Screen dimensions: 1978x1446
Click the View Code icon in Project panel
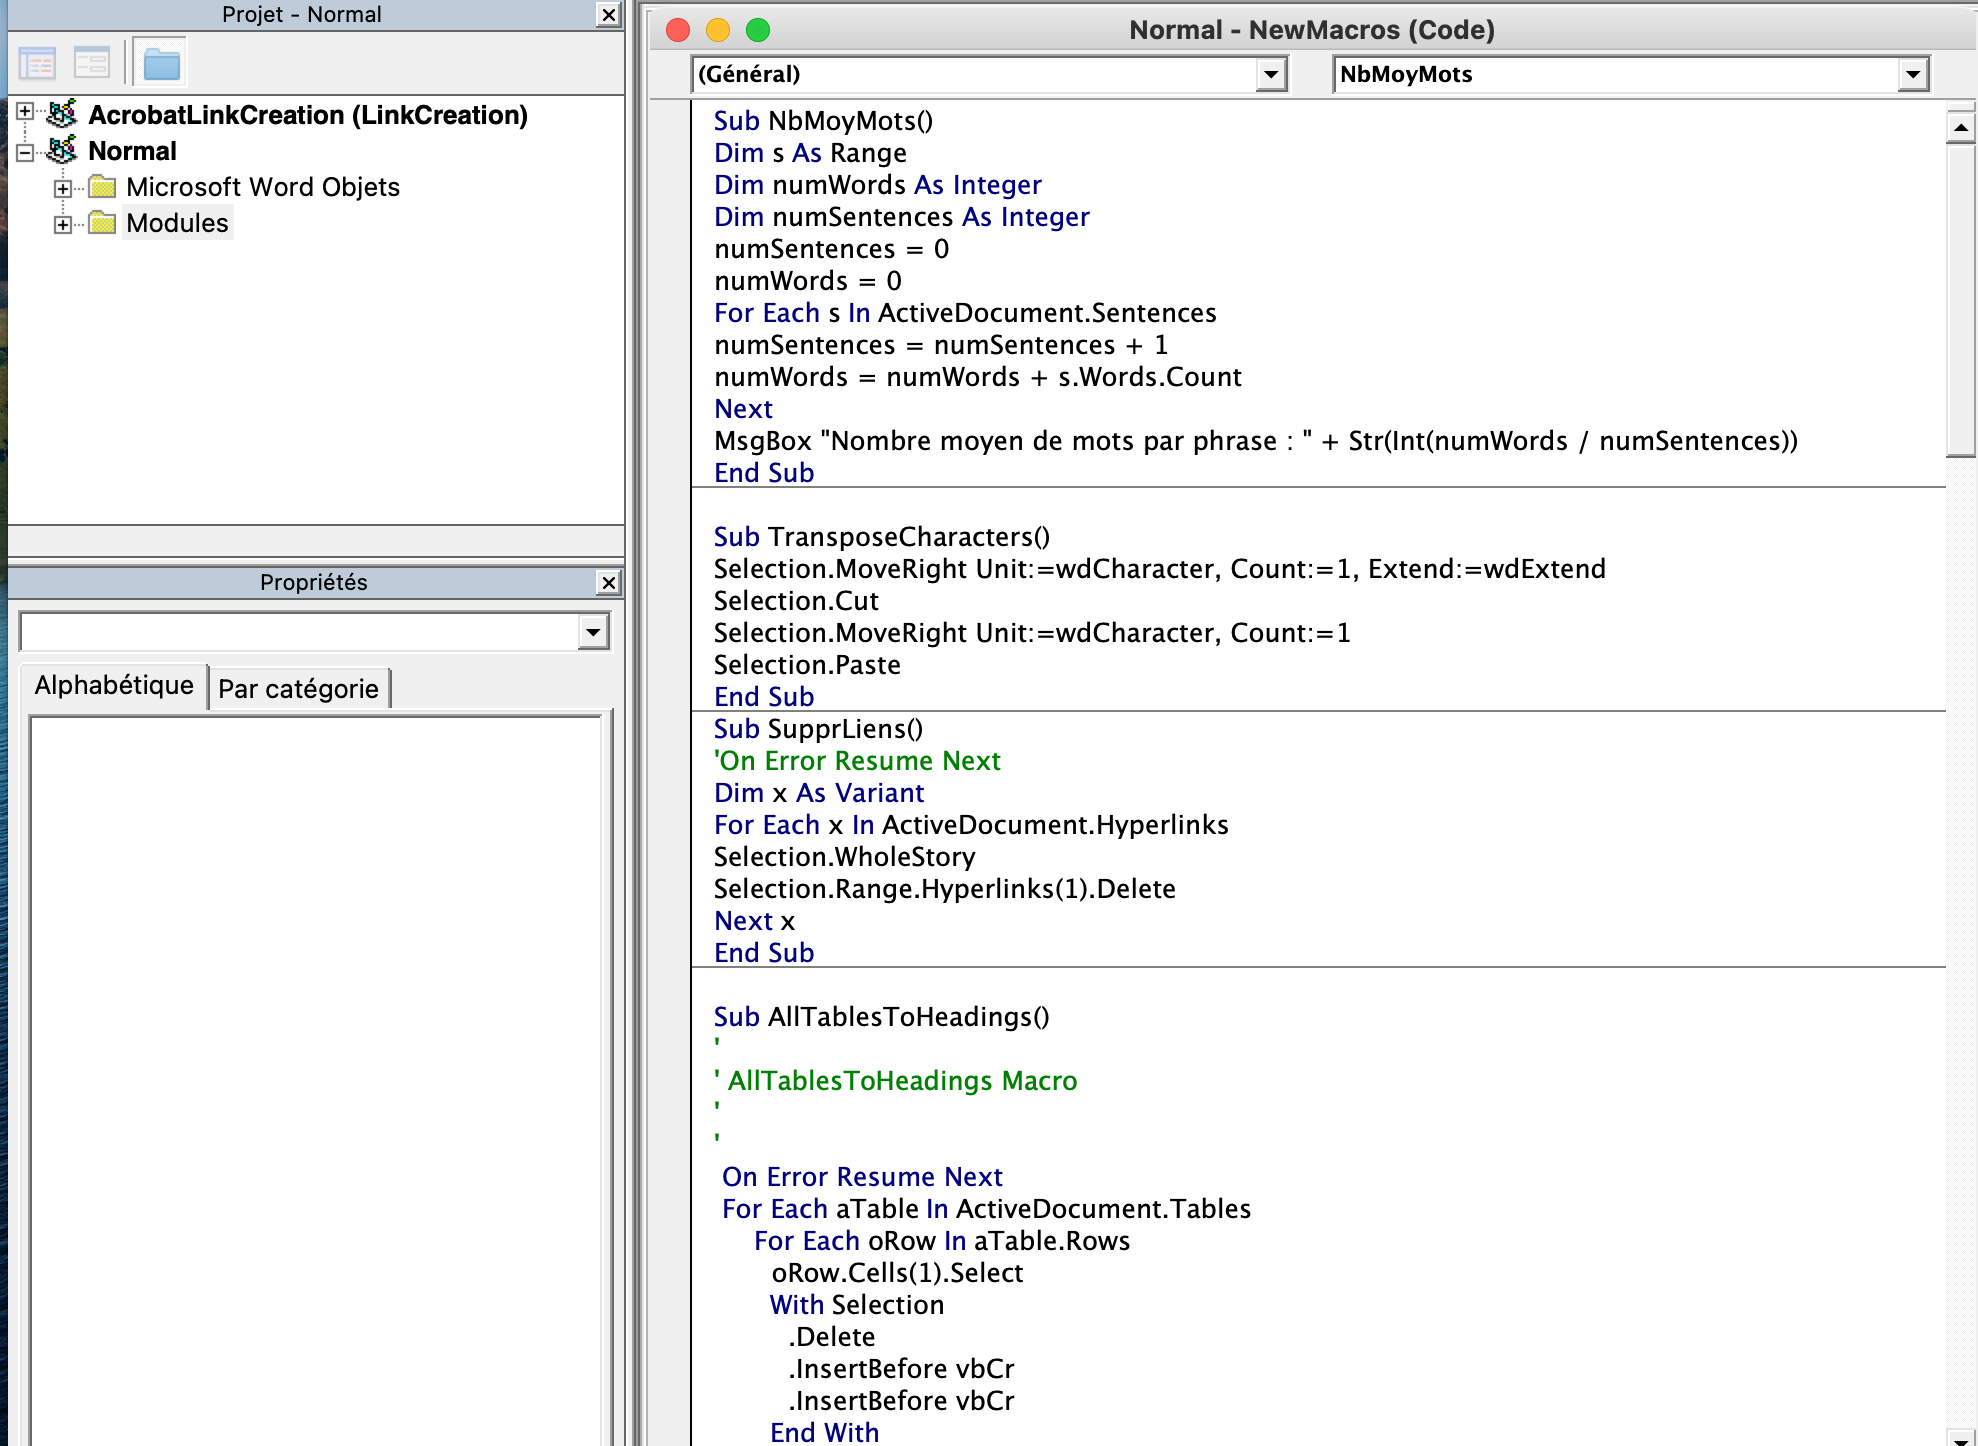tap(38, 64)
